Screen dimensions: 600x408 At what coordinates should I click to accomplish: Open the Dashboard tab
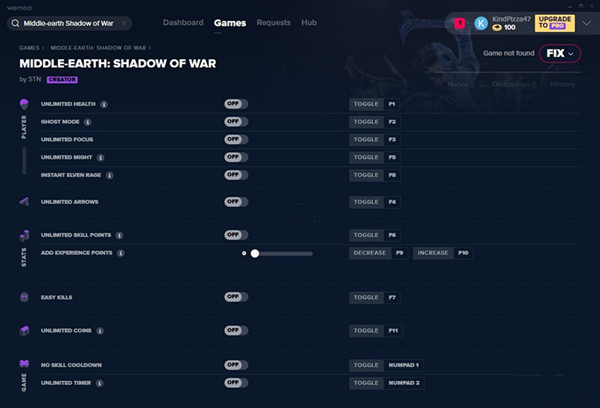[x=183, y=23]
